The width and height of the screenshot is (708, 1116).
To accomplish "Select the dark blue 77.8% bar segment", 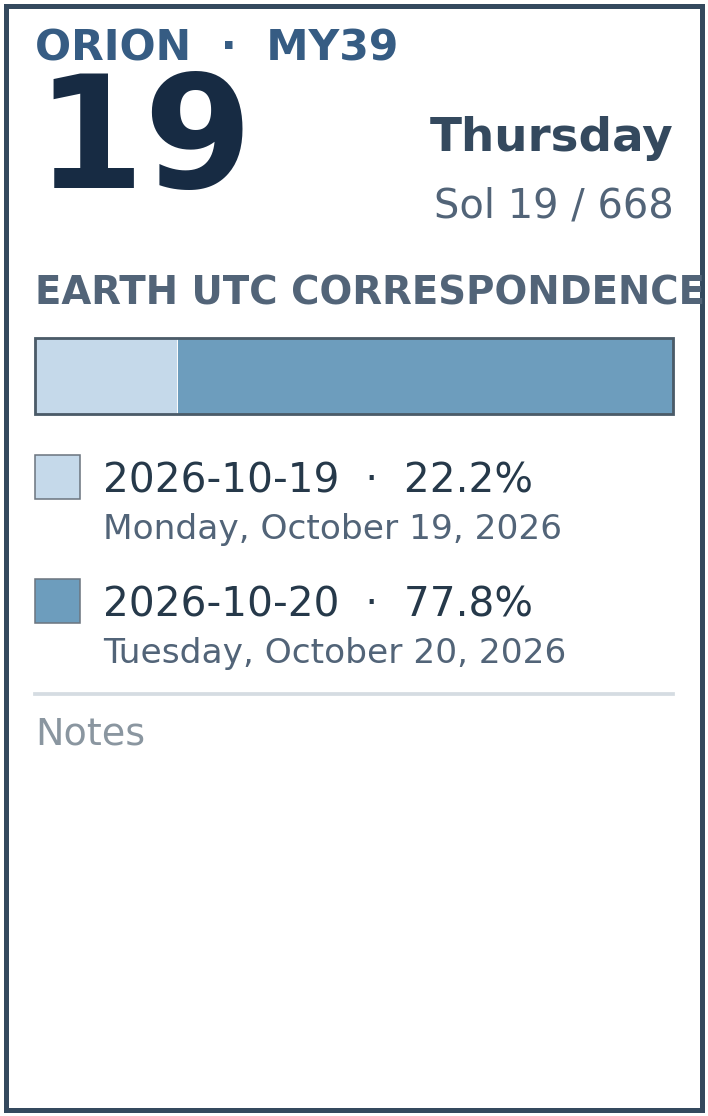I will pos(426,377).
